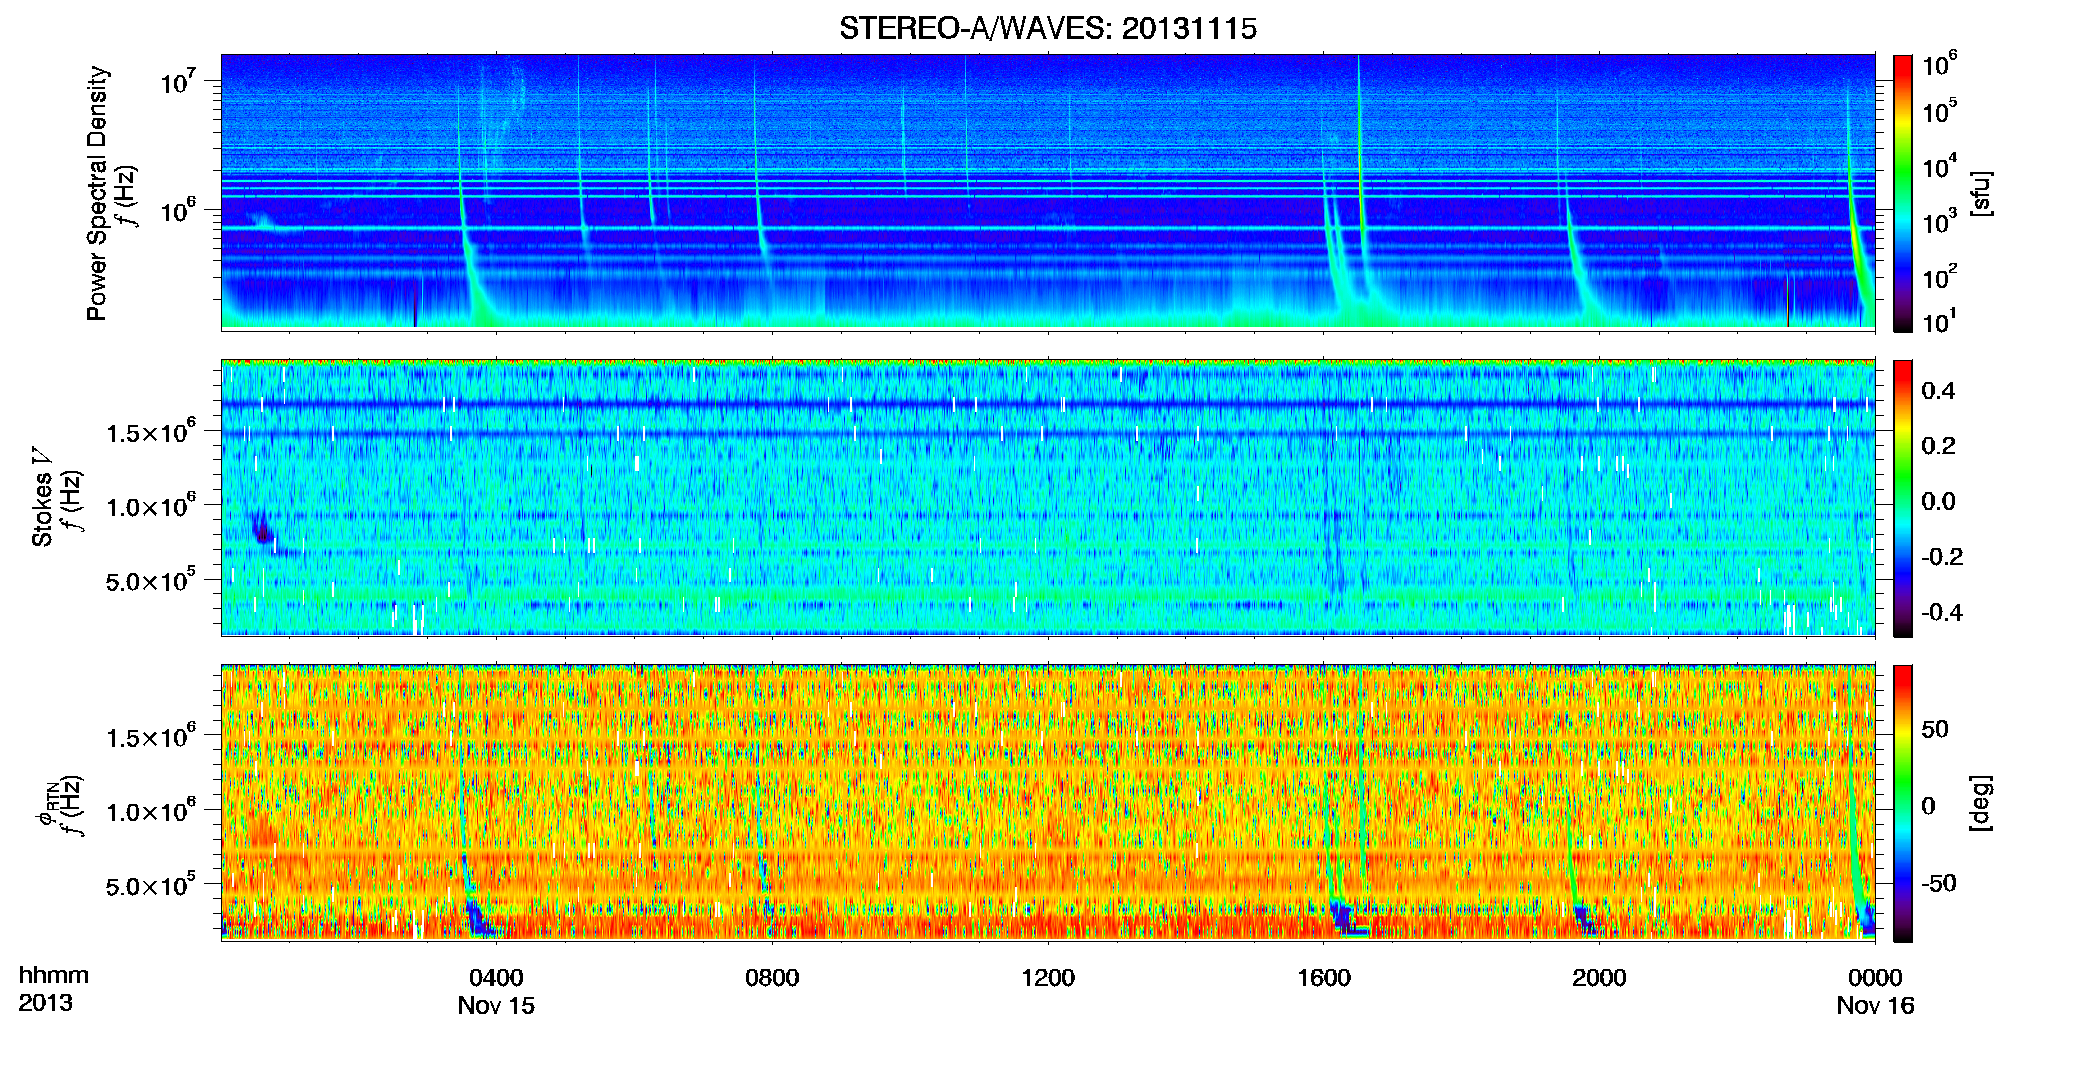2096x1080 pixels.
Task: Click the 2000 time axis label
Action: point(1599,977)
